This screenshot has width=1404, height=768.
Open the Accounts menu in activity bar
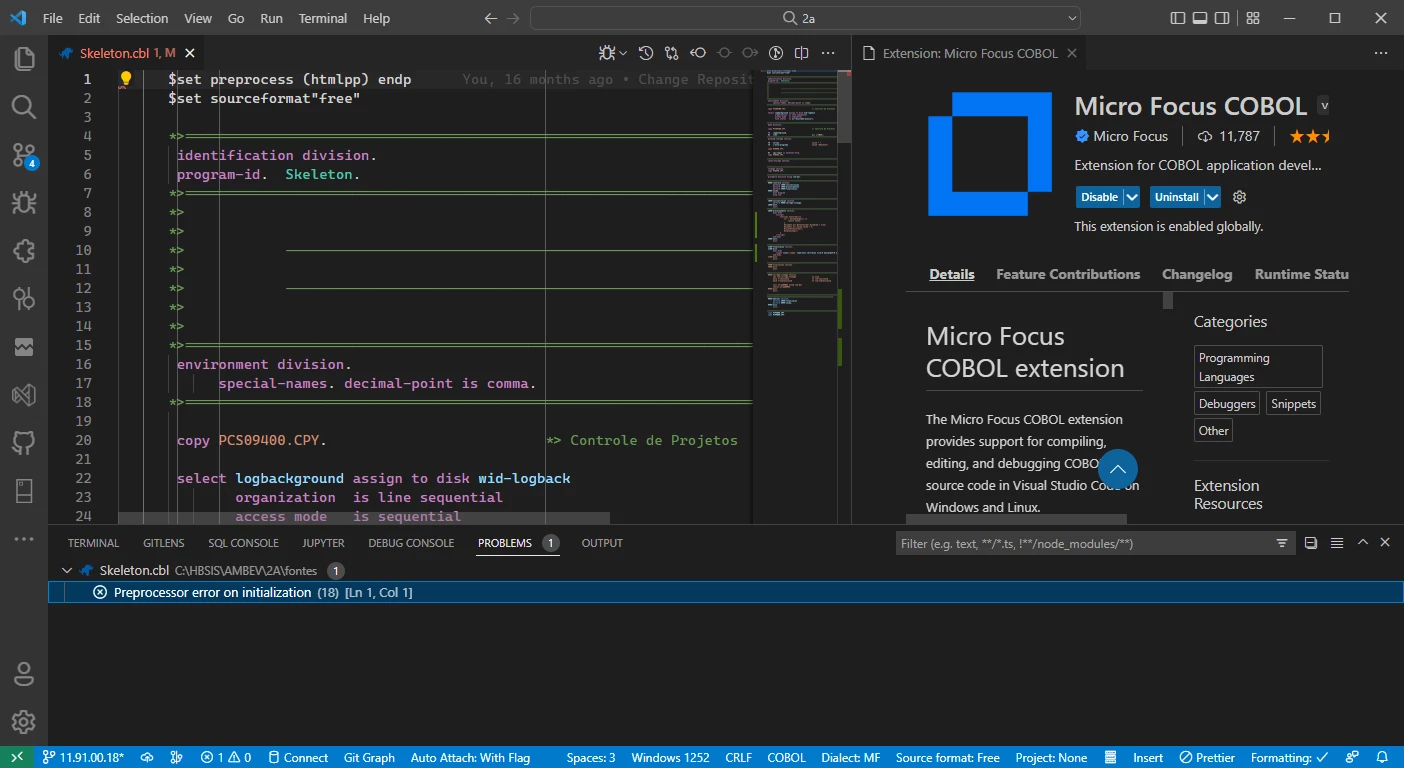(x=24, y=673)
